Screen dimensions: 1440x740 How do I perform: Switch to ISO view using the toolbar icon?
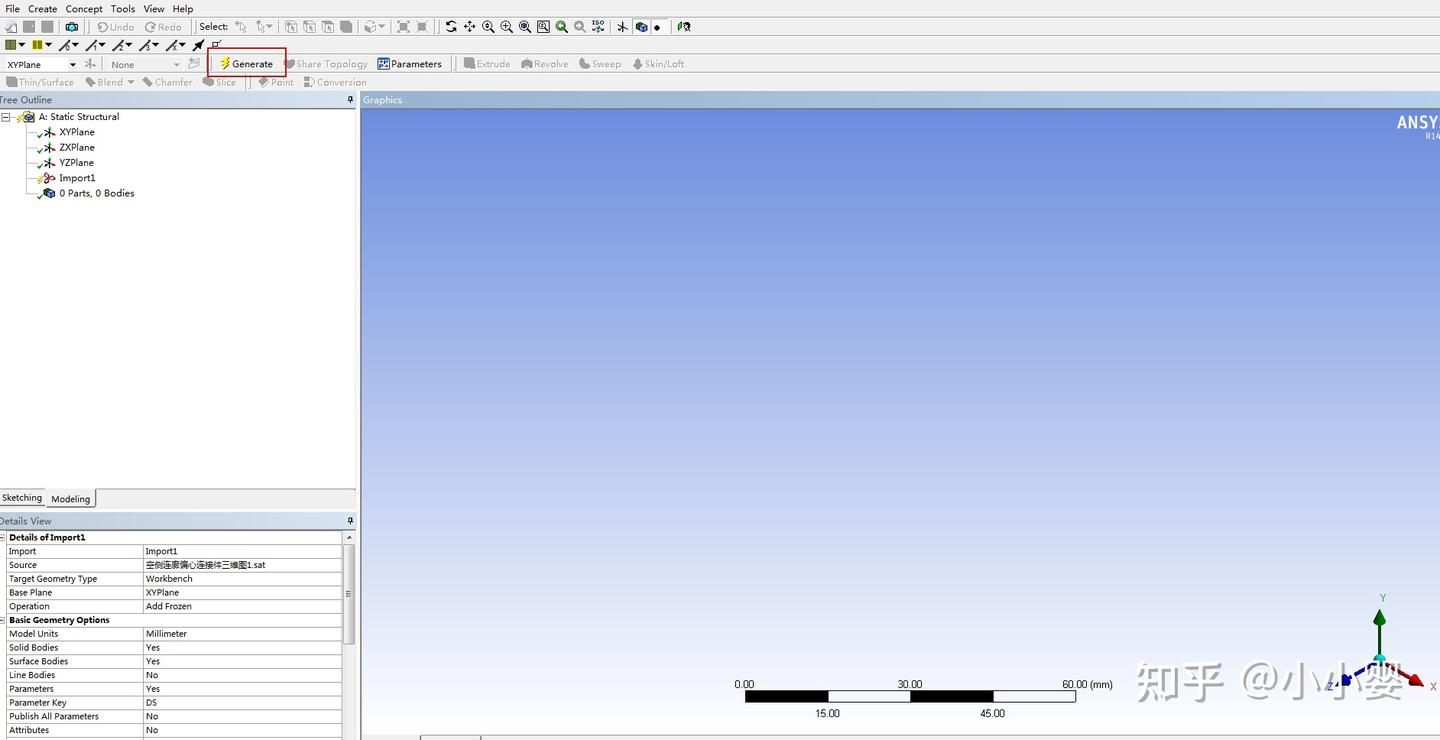click(x=598, y=26)
